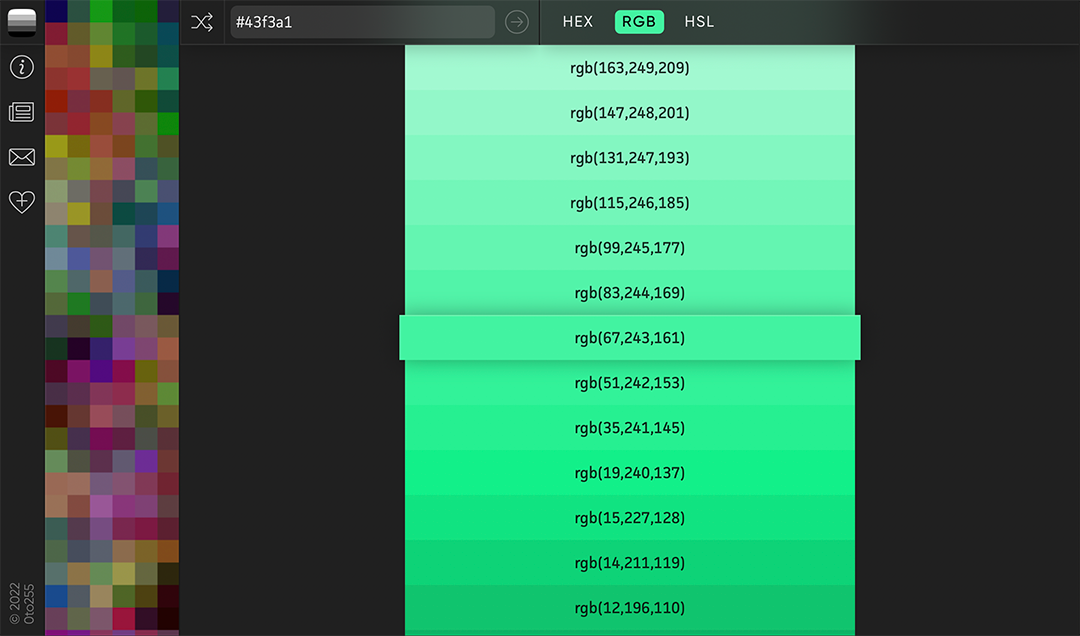Choose the rgb(12,196,110) dark green shade
This screenshot has height=636, width=1080.
[x=629, y=607]
